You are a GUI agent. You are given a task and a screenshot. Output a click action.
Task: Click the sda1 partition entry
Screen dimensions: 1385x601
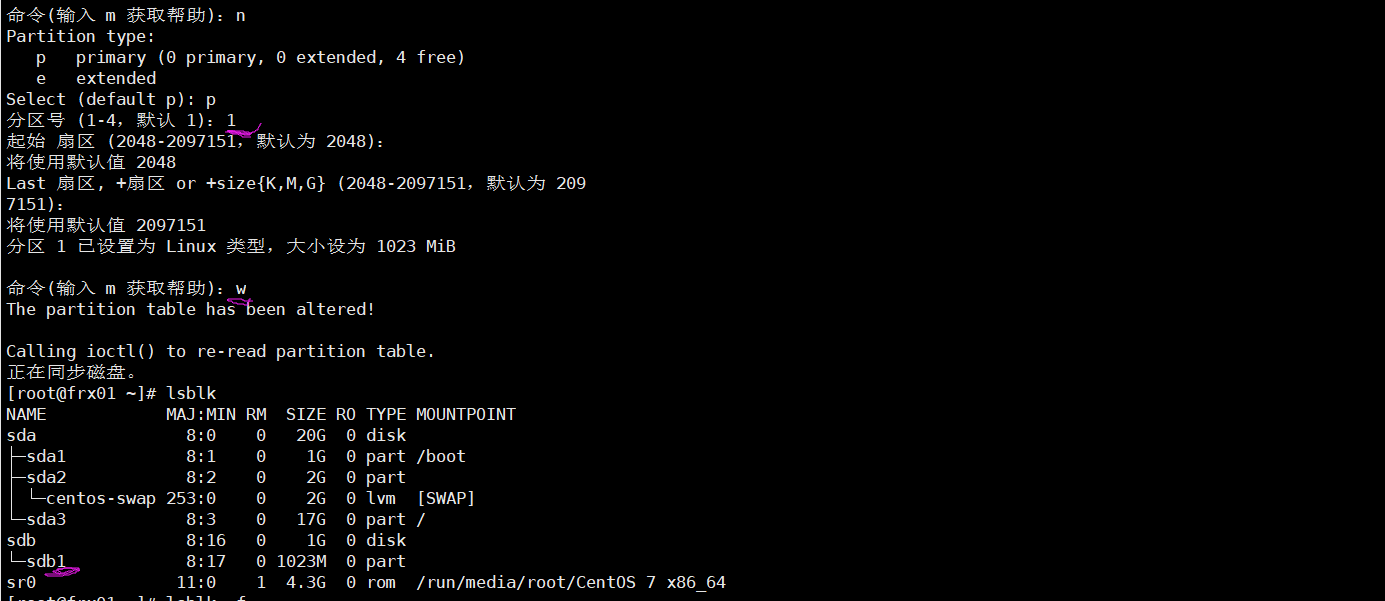46,456
